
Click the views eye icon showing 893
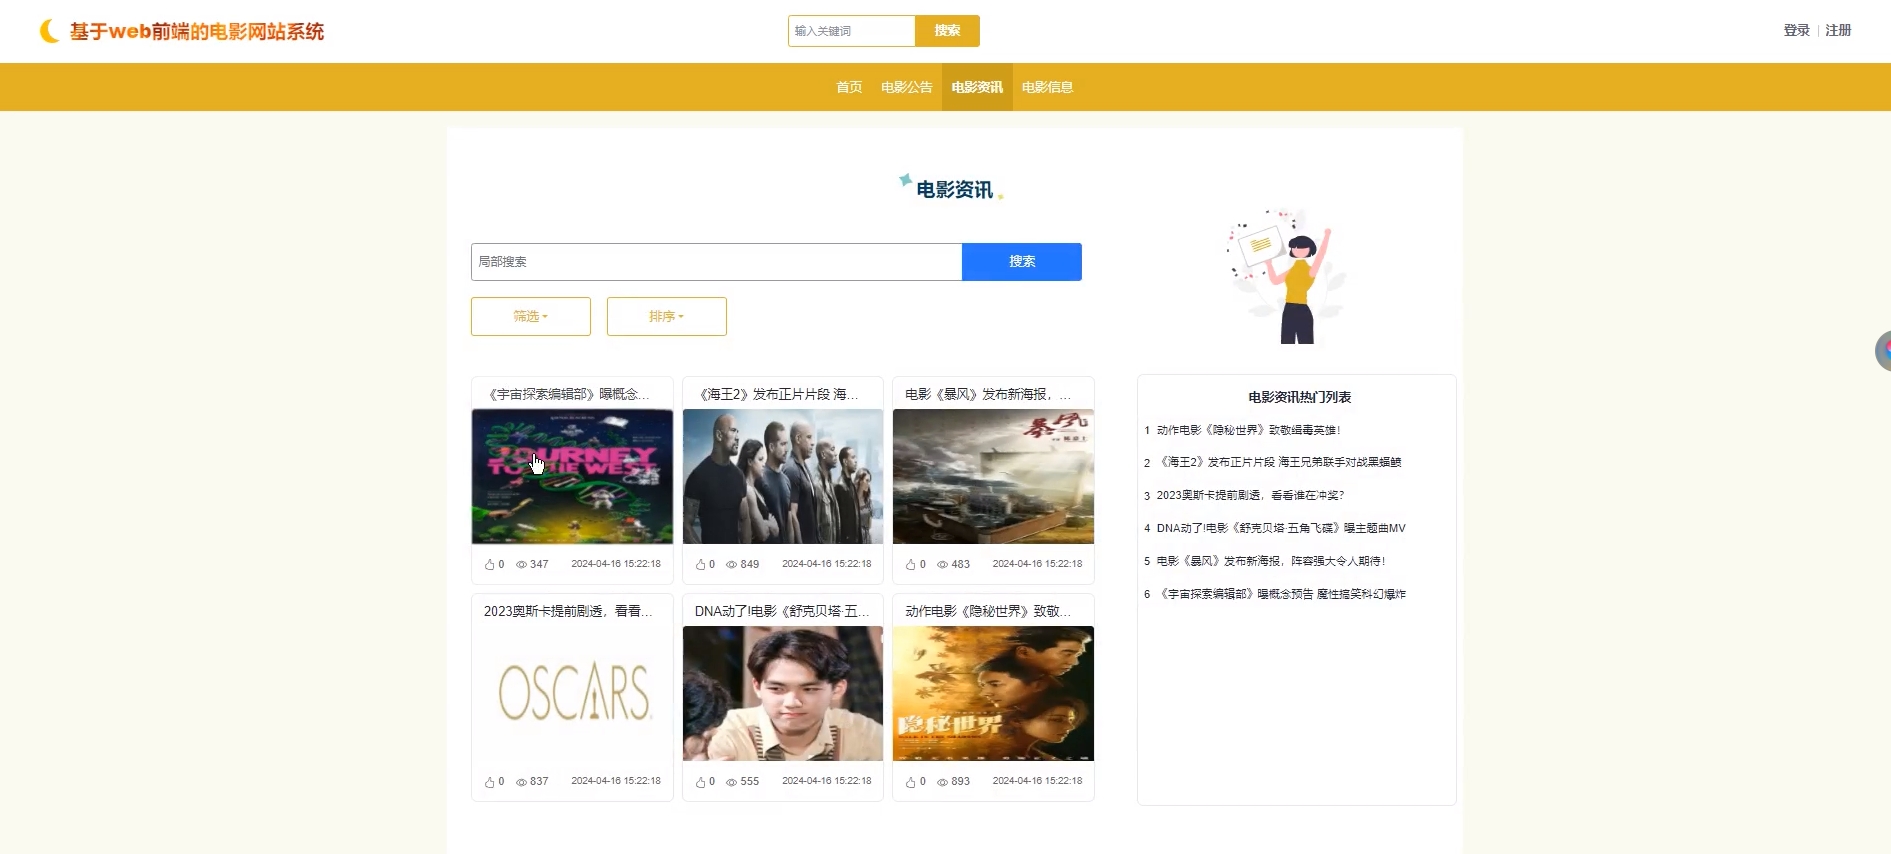click(x=942, y=782)
